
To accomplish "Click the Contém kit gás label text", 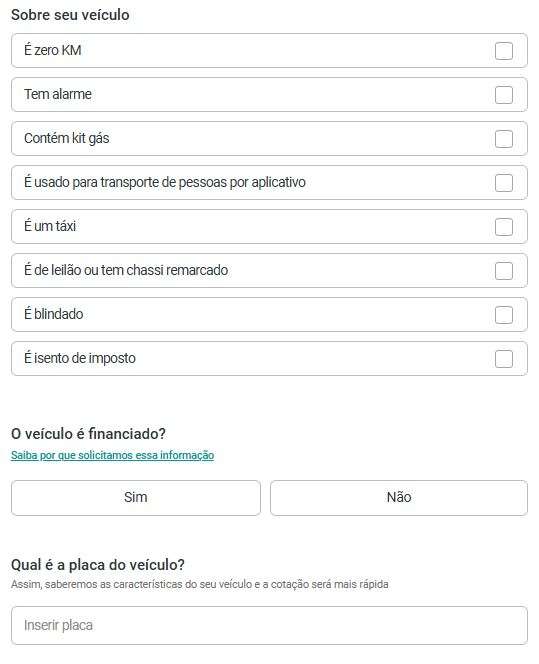I will (x=66, y=138).
